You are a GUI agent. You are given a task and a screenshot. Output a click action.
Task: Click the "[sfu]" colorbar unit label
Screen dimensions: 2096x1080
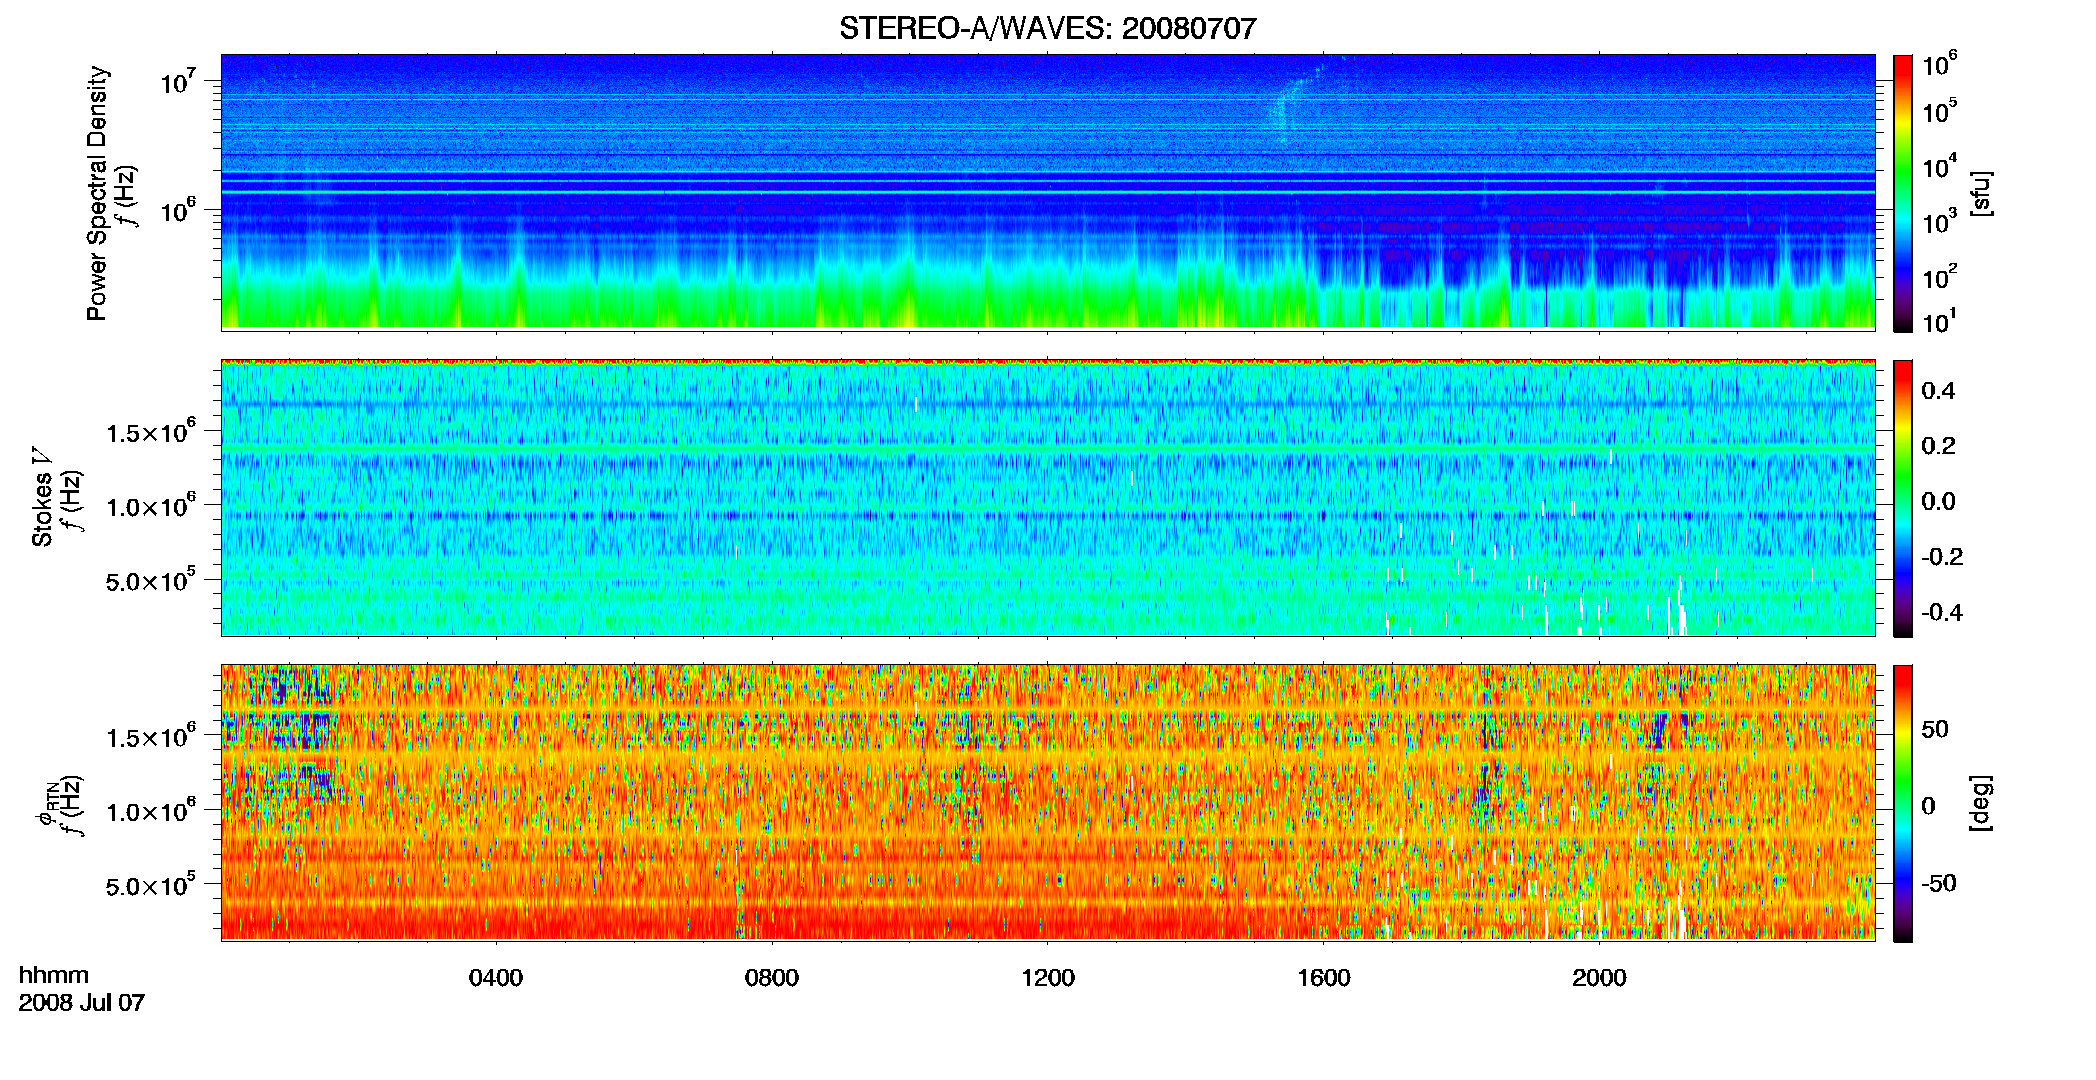click(1981, 193)
